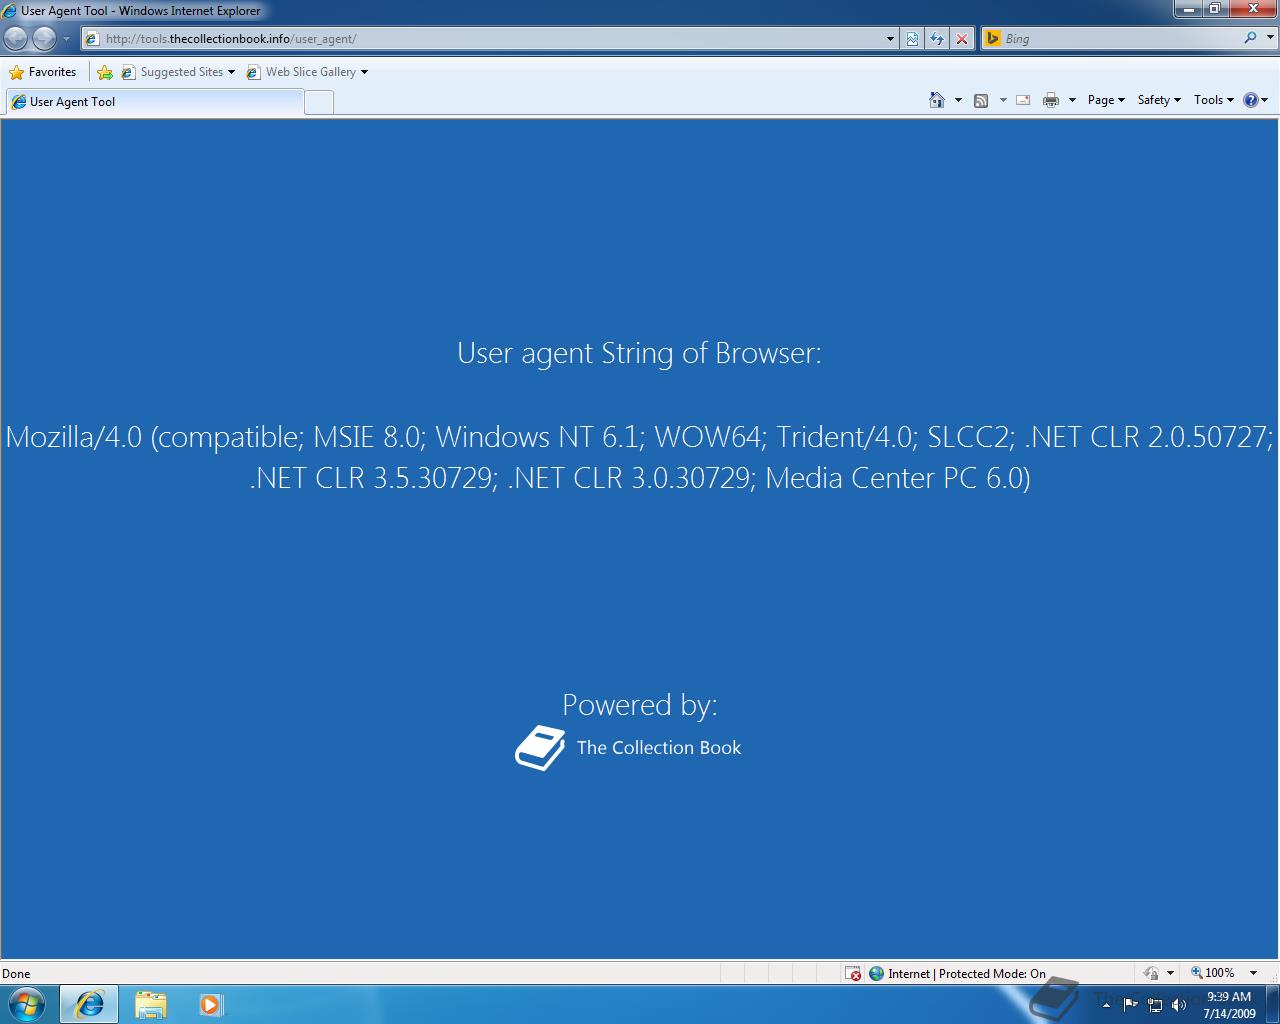
Task: Open the Read Mail icon
Action: [x=1022, y=100]
